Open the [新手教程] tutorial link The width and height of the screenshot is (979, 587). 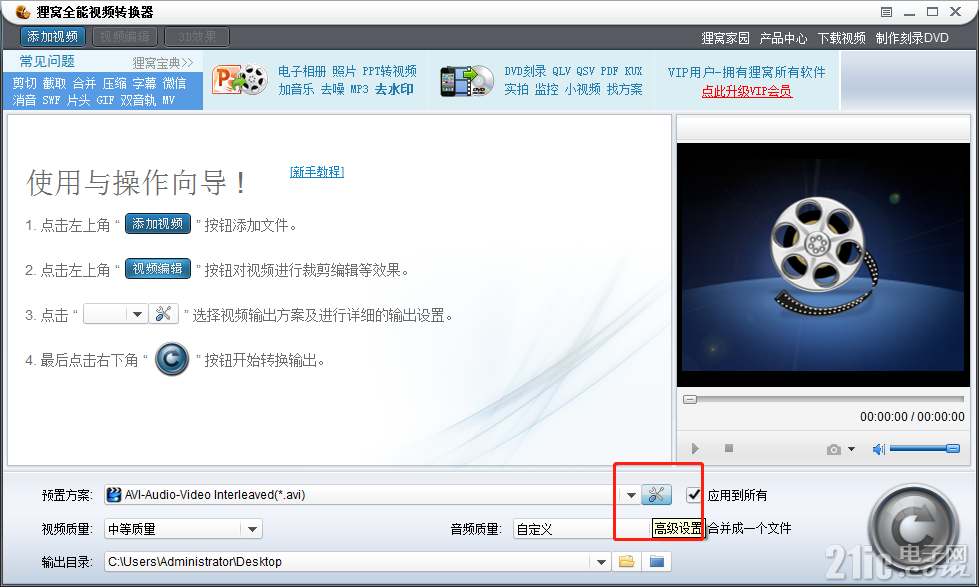pos(317,172)
